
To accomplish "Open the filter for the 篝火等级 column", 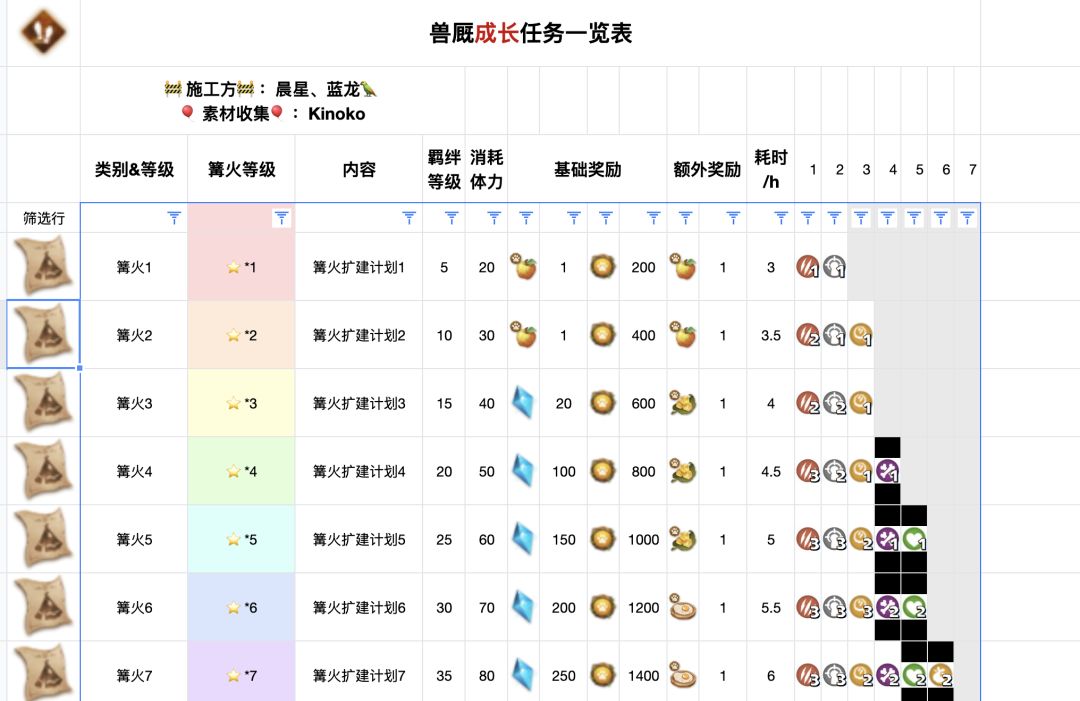I will pyautogui.click(x=281, y=218).
